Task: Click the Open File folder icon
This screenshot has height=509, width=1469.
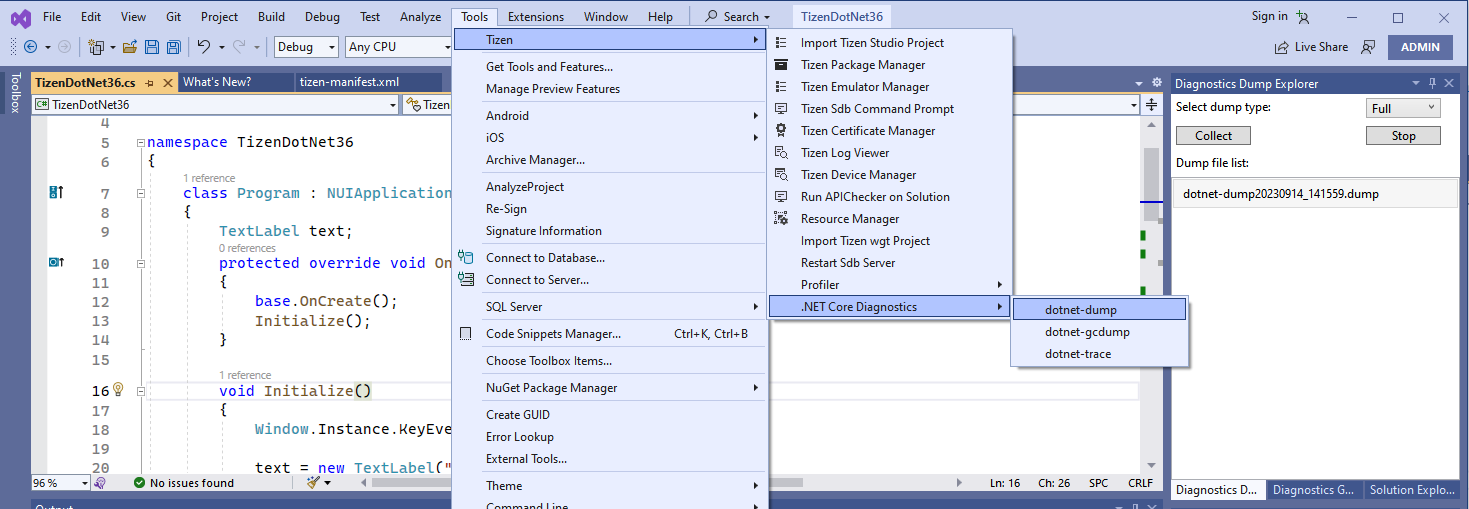Action: tap(130, 47)
